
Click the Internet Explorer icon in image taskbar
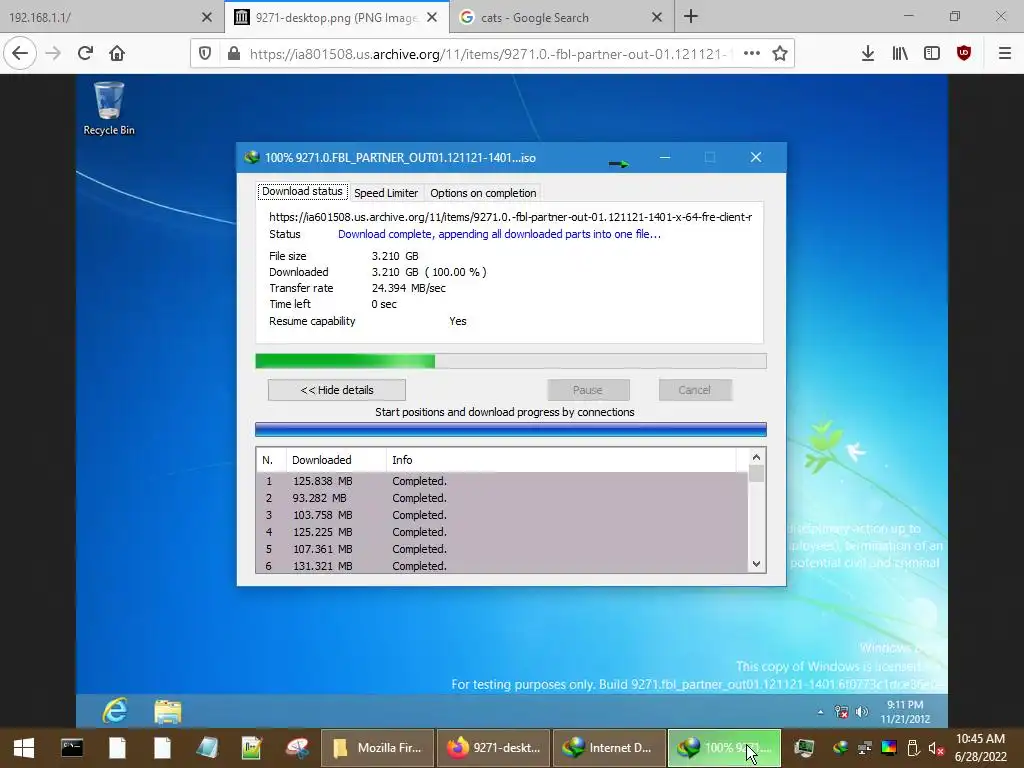(x=115, y=711)
